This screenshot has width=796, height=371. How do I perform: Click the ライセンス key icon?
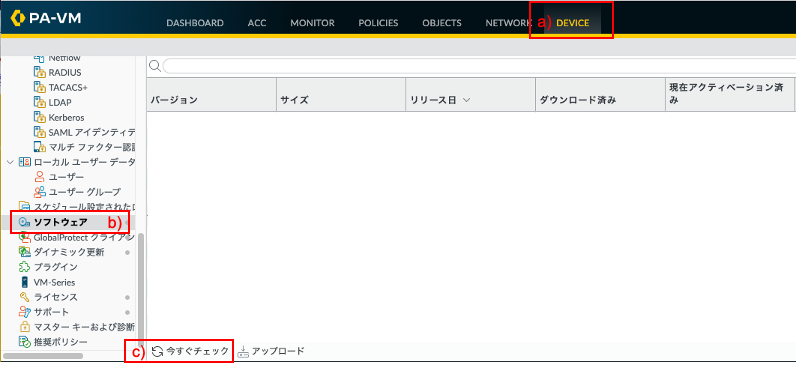click(x=24, y=297)
